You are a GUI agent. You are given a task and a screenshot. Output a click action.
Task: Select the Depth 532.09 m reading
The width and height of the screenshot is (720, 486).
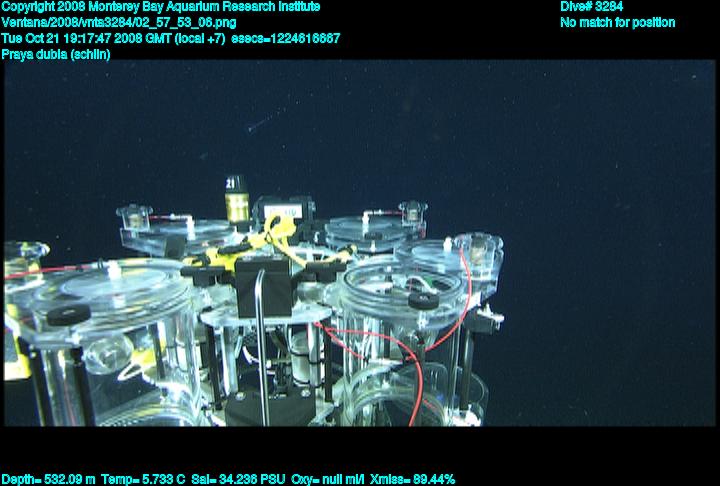[49, 479]
